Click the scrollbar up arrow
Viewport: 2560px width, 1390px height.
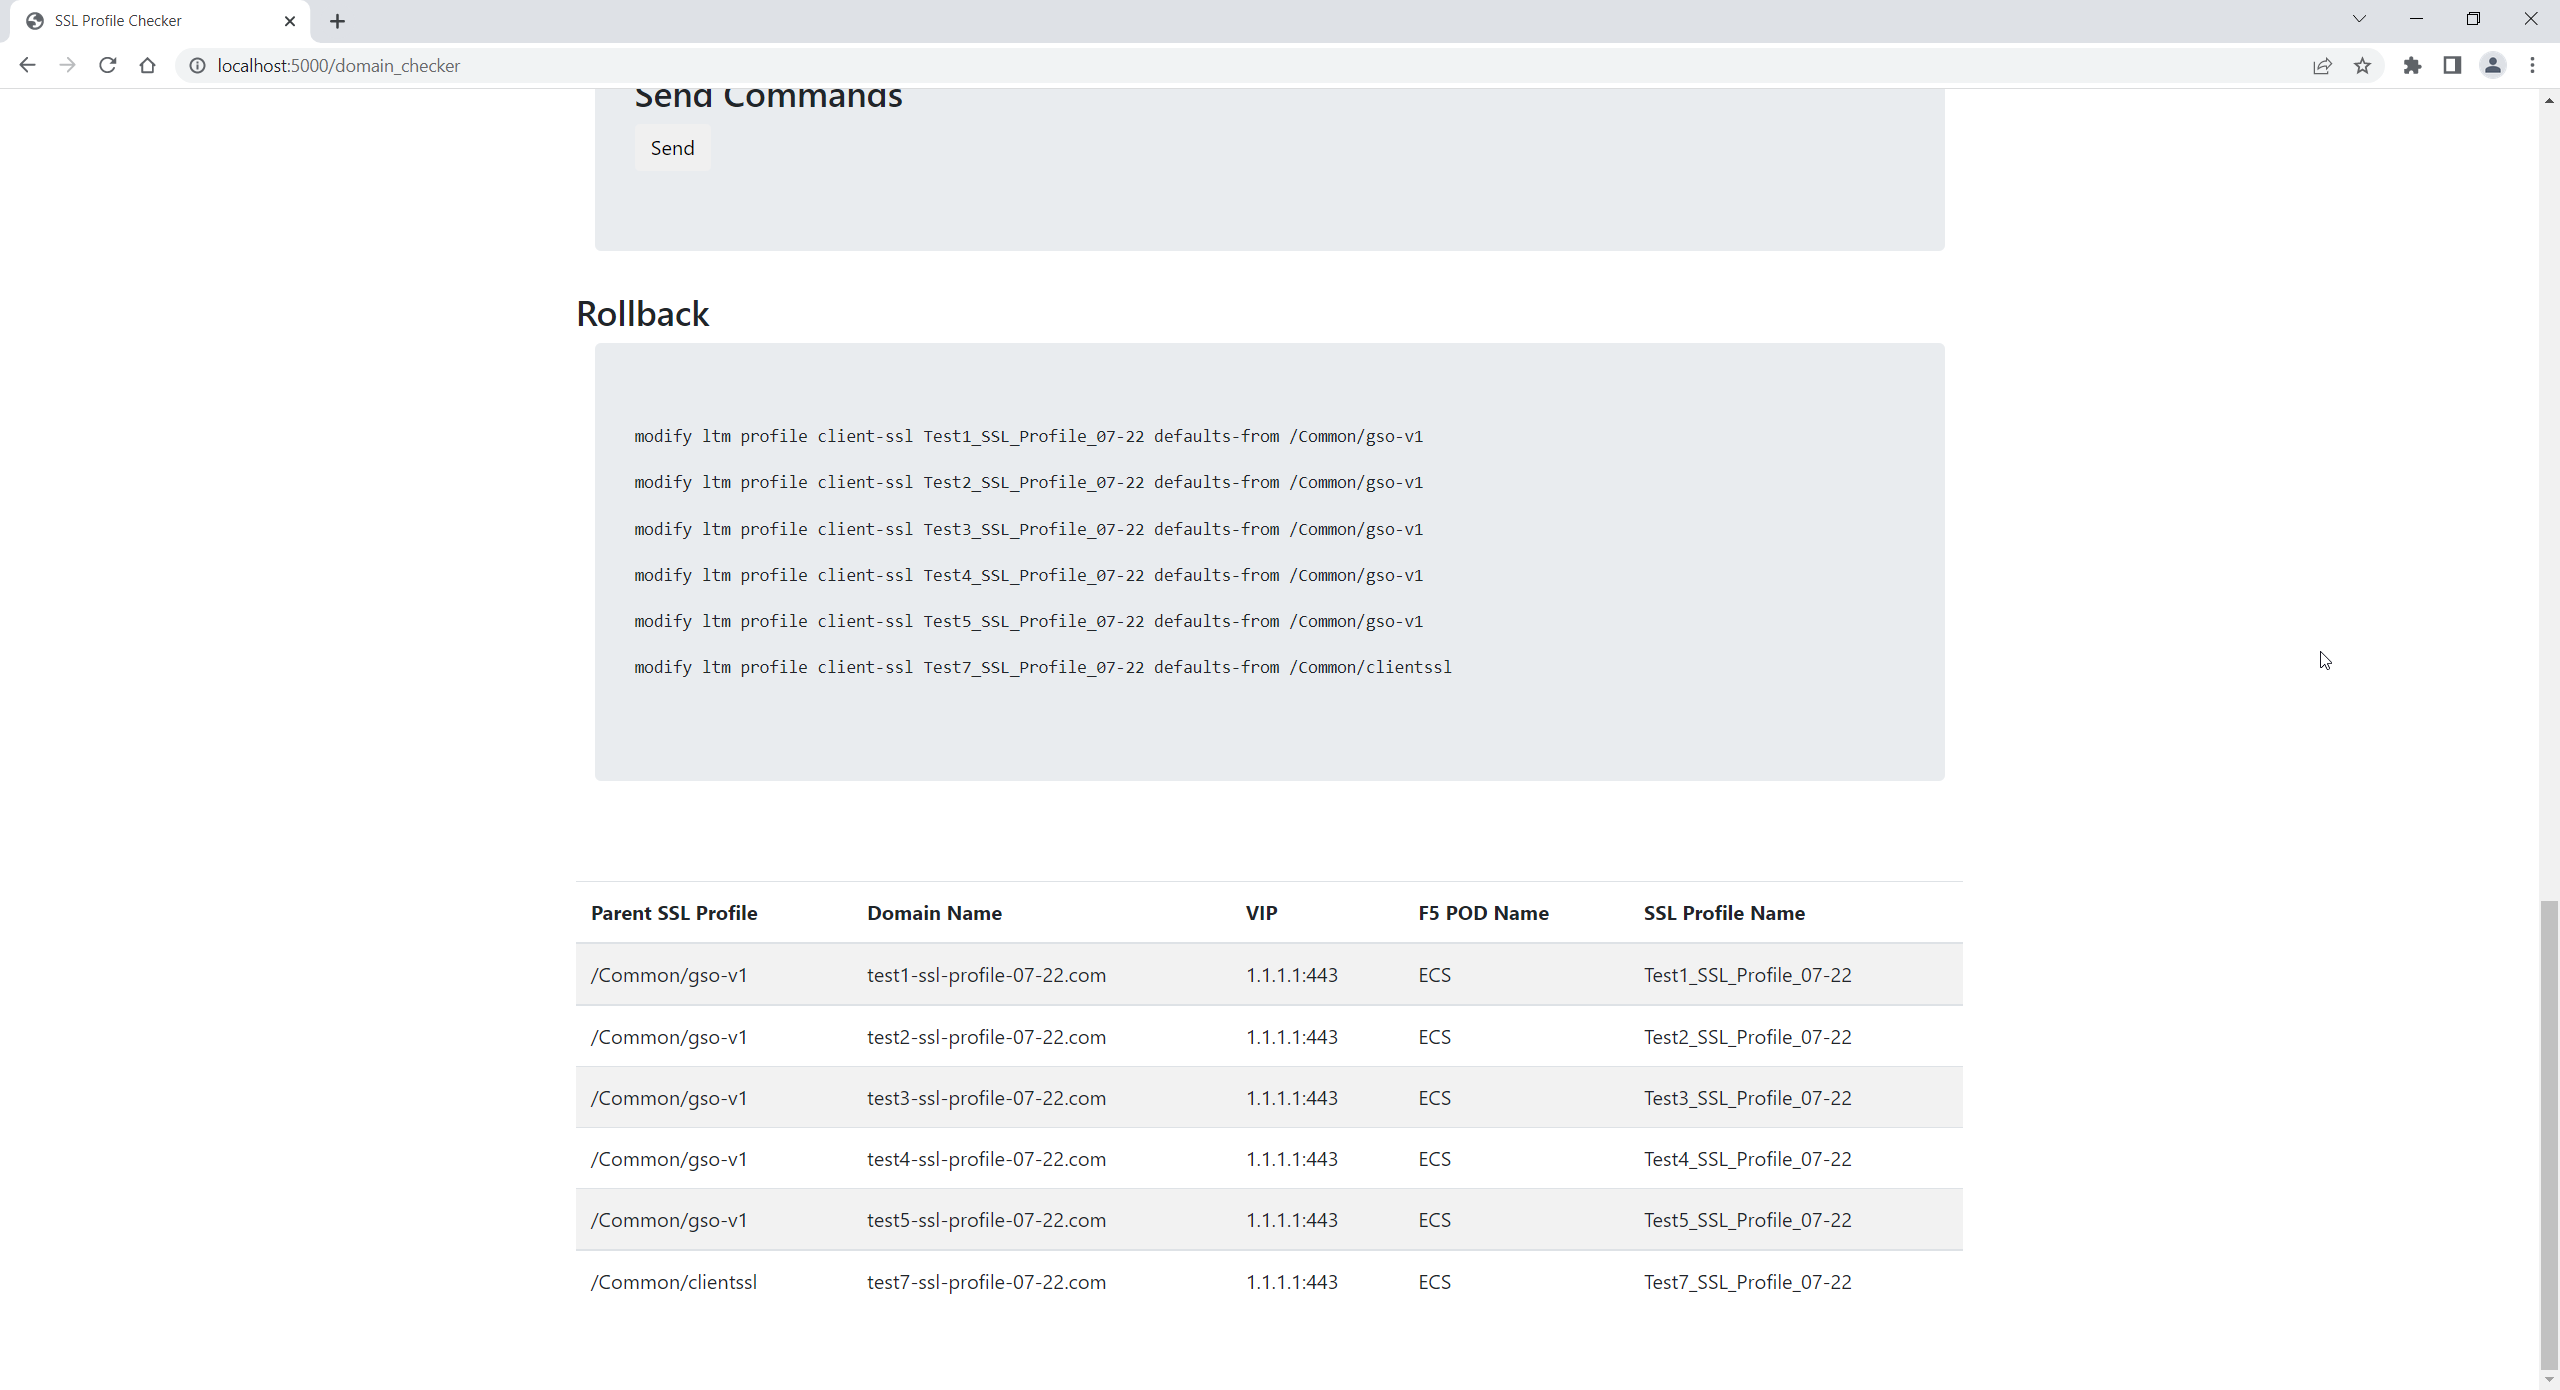pos(2549,100)
